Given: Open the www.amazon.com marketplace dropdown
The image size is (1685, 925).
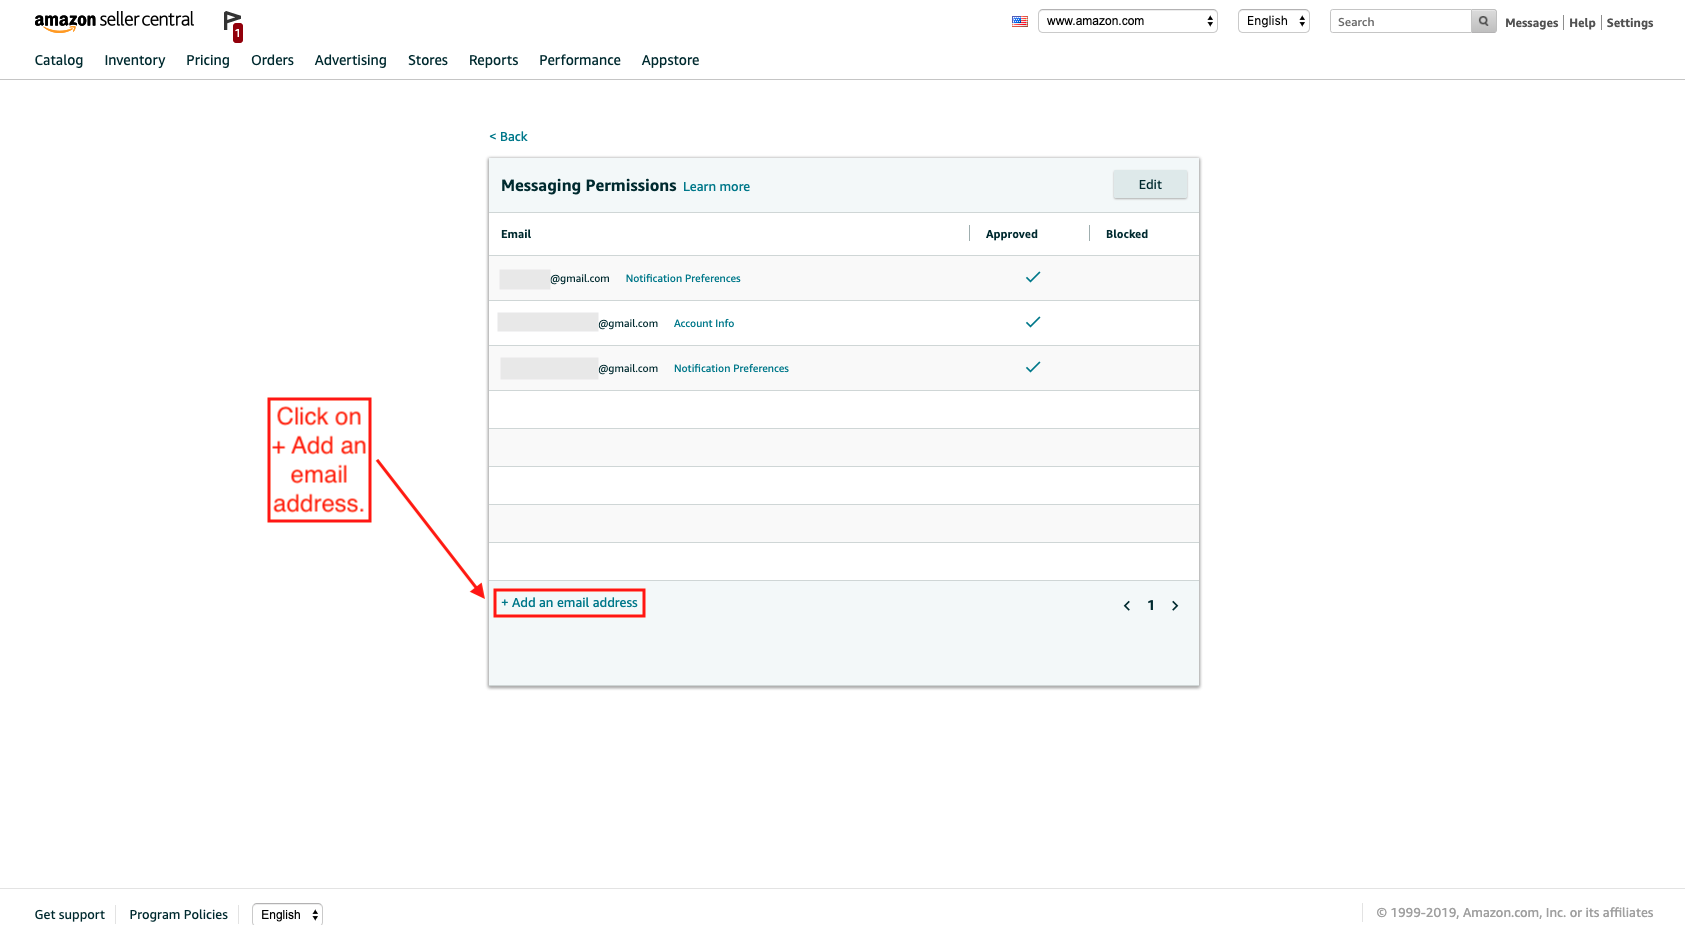Looking at the screenshot, I should (x=1127, y=21).
